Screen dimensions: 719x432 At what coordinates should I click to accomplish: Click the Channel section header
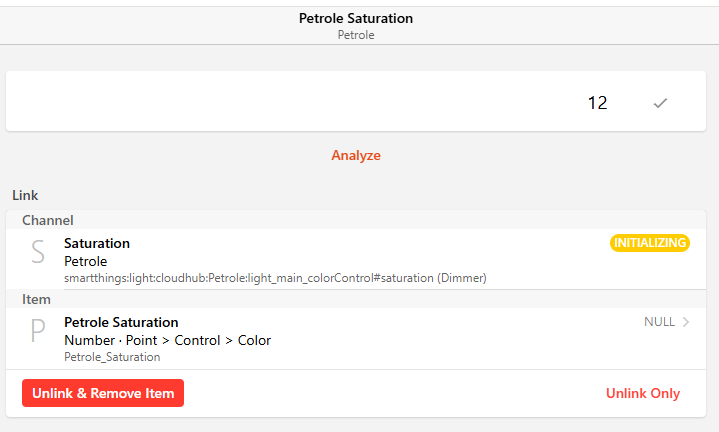(48, 220)
